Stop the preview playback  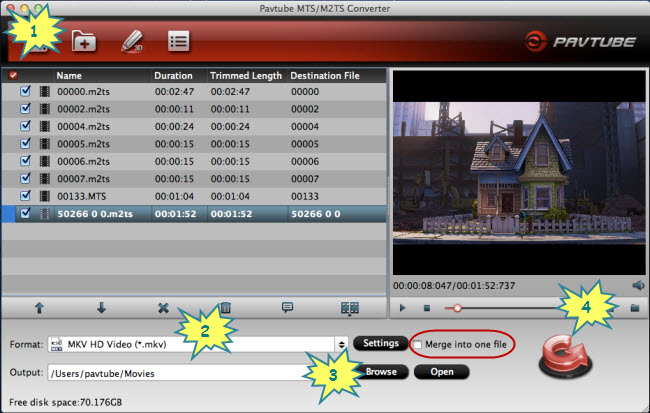pos(427,308)
